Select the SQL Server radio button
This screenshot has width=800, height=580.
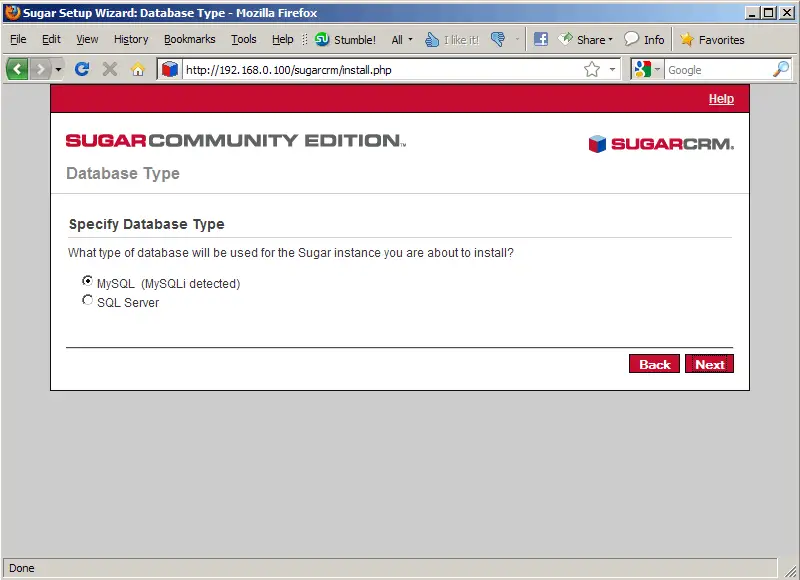[87, 300]
